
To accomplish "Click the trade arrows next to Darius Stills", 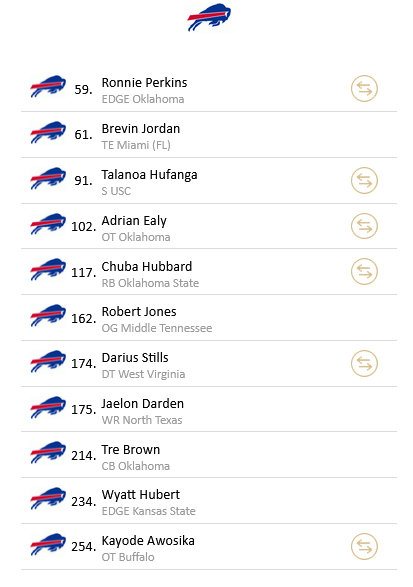I will [364, 364].
